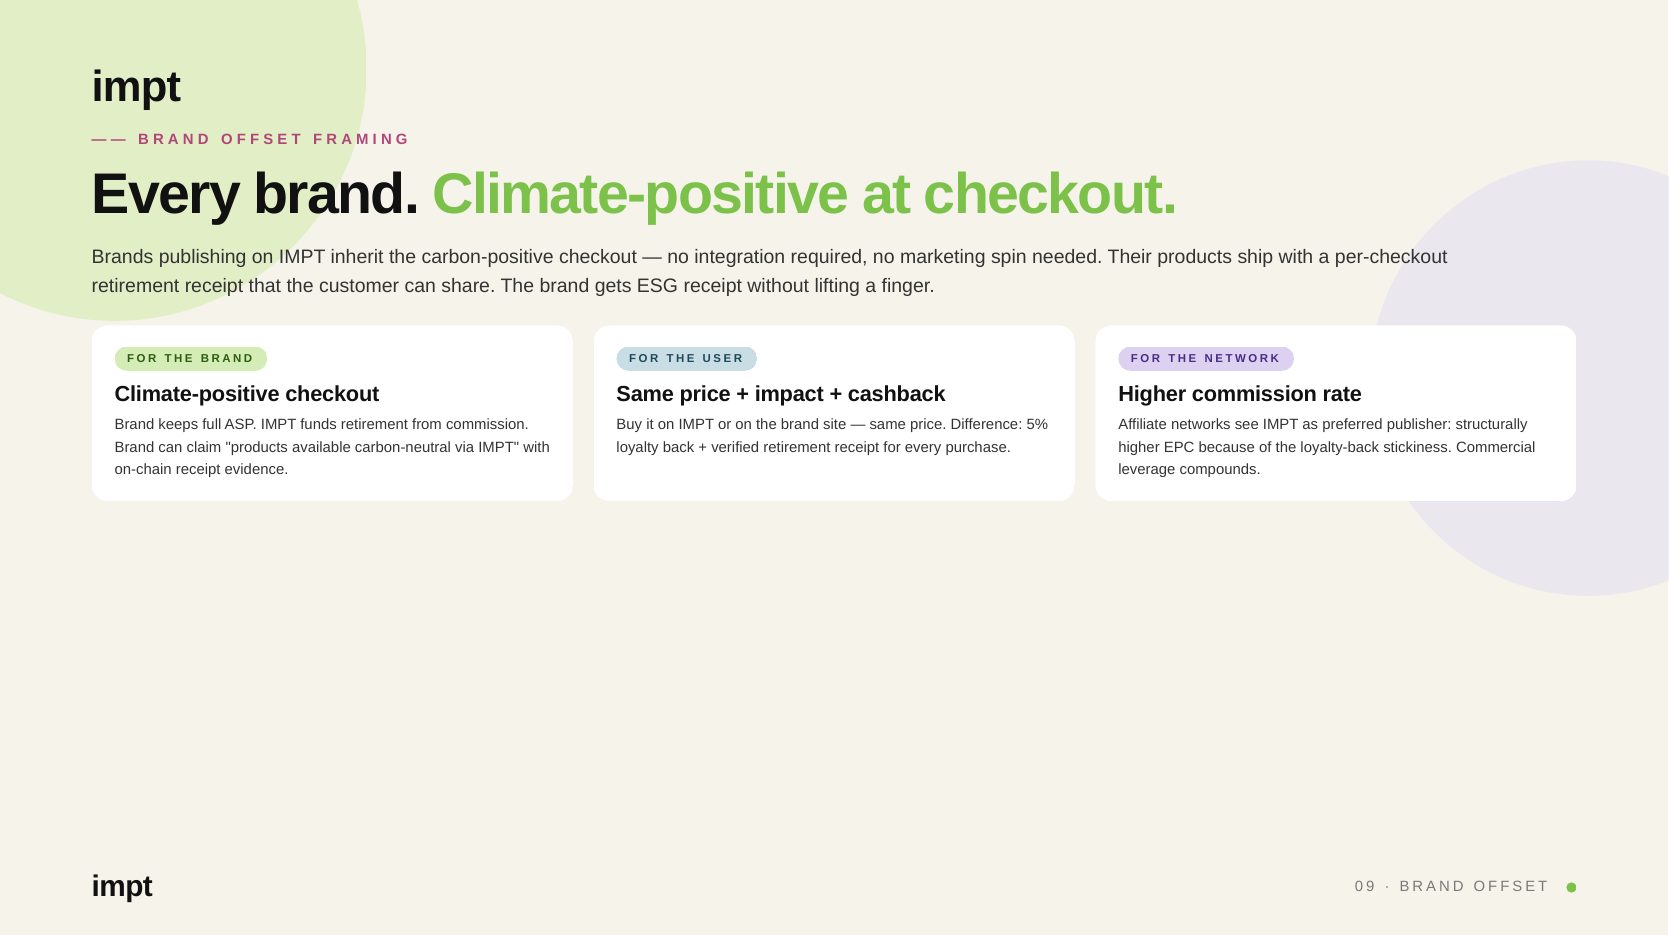This screenshot has width=1669, height=935.
Task: Click the BRAND OFFSET FRAMING section label
Action: click(x=274, y=139)
